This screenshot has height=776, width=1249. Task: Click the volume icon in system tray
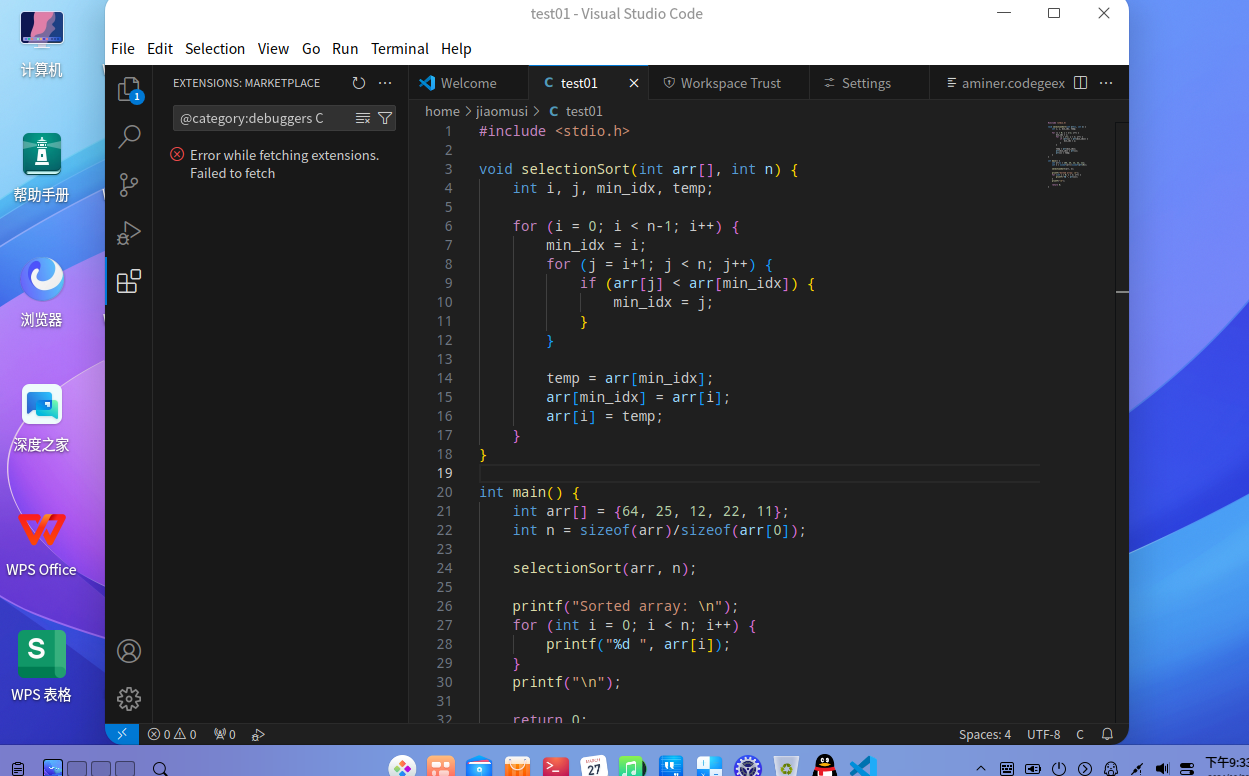coord(1162,769)
